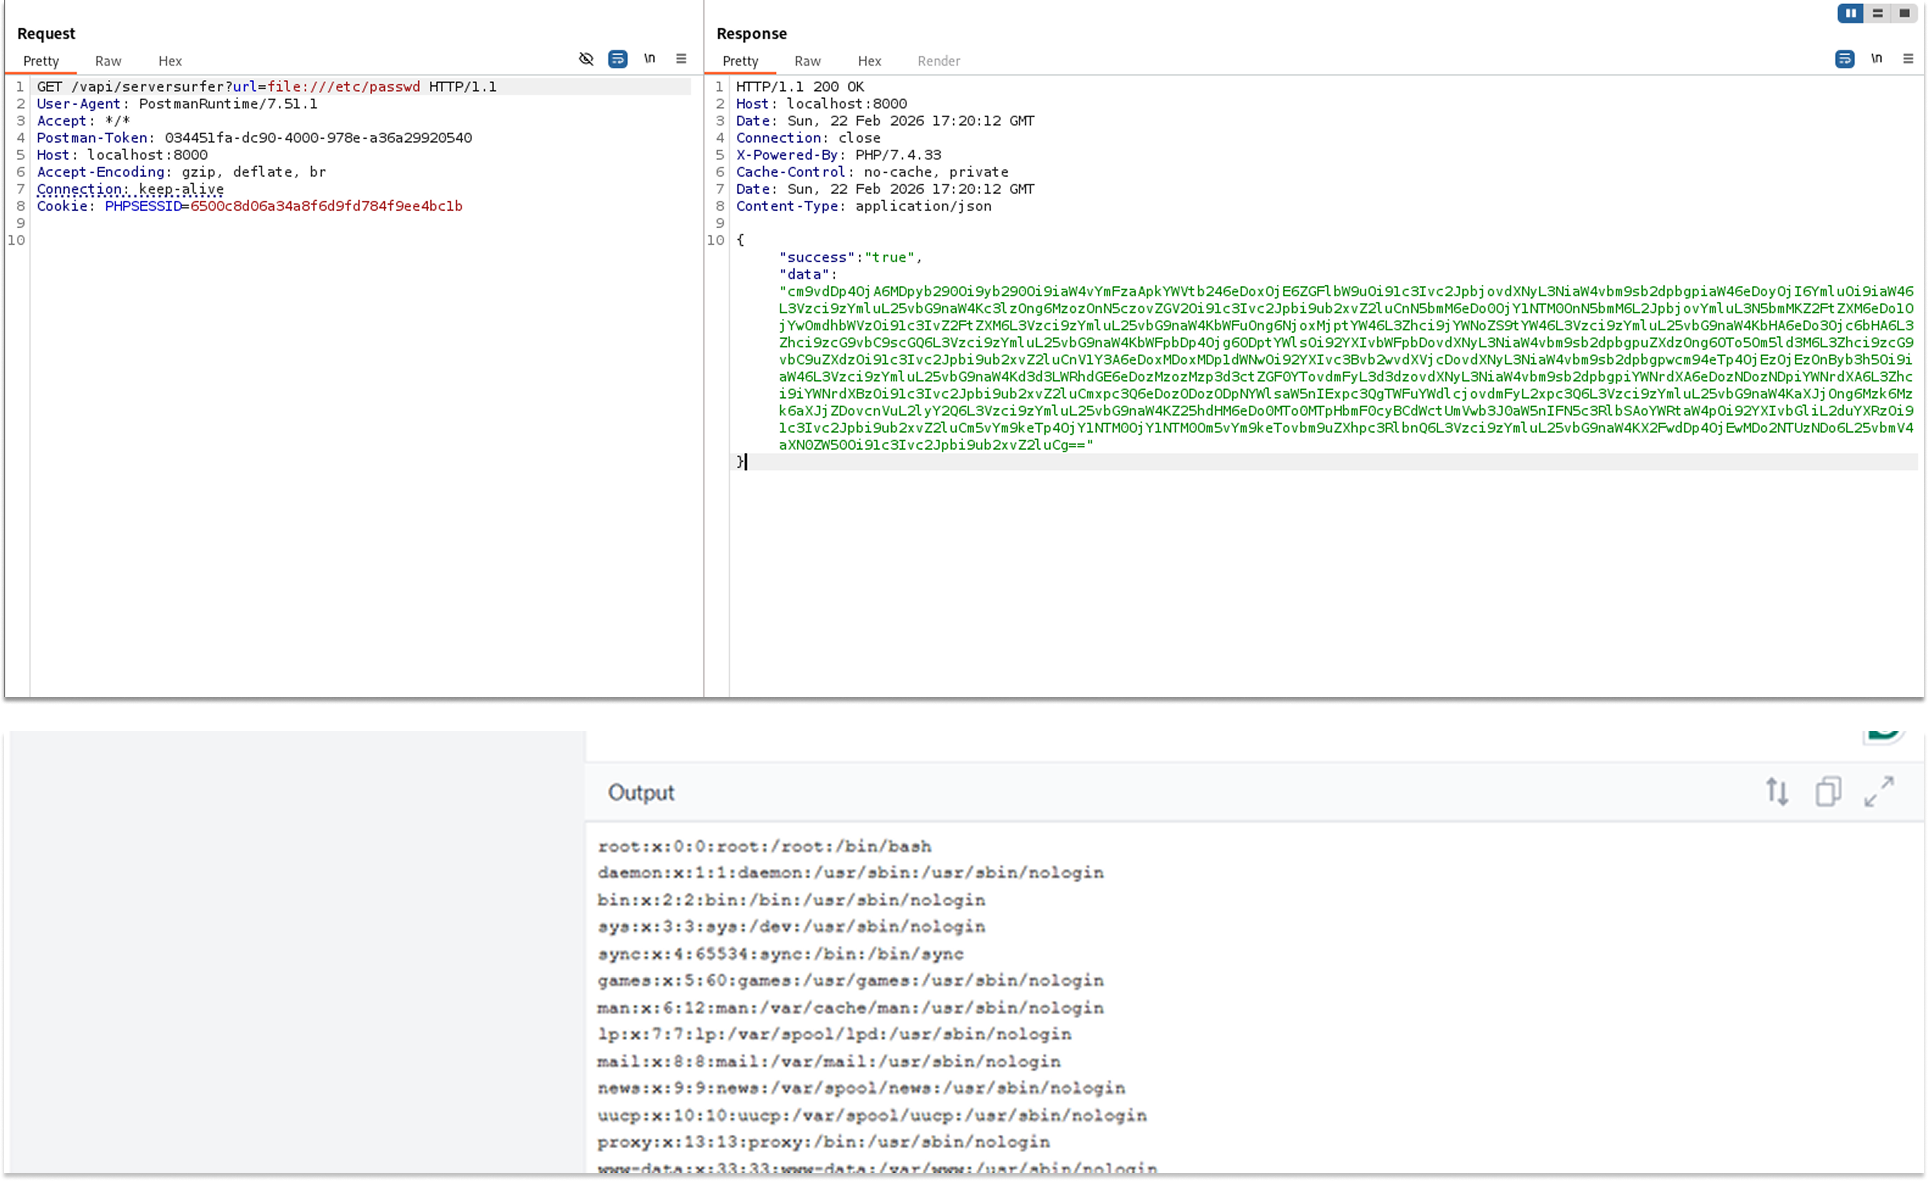1928x1181 pixels.
Task: Toggle word wrap in Request panel
Action: tap(618, 59)
